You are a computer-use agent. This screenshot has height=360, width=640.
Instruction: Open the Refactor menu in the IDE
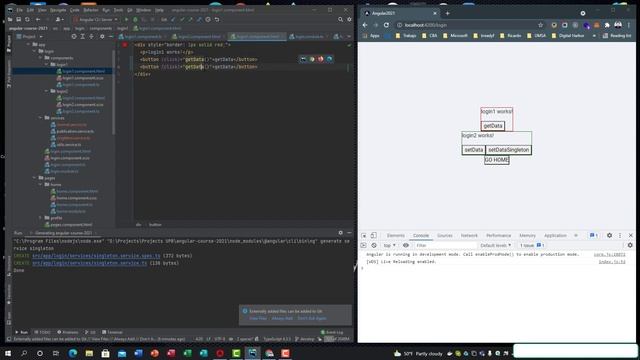click(91, 10)
